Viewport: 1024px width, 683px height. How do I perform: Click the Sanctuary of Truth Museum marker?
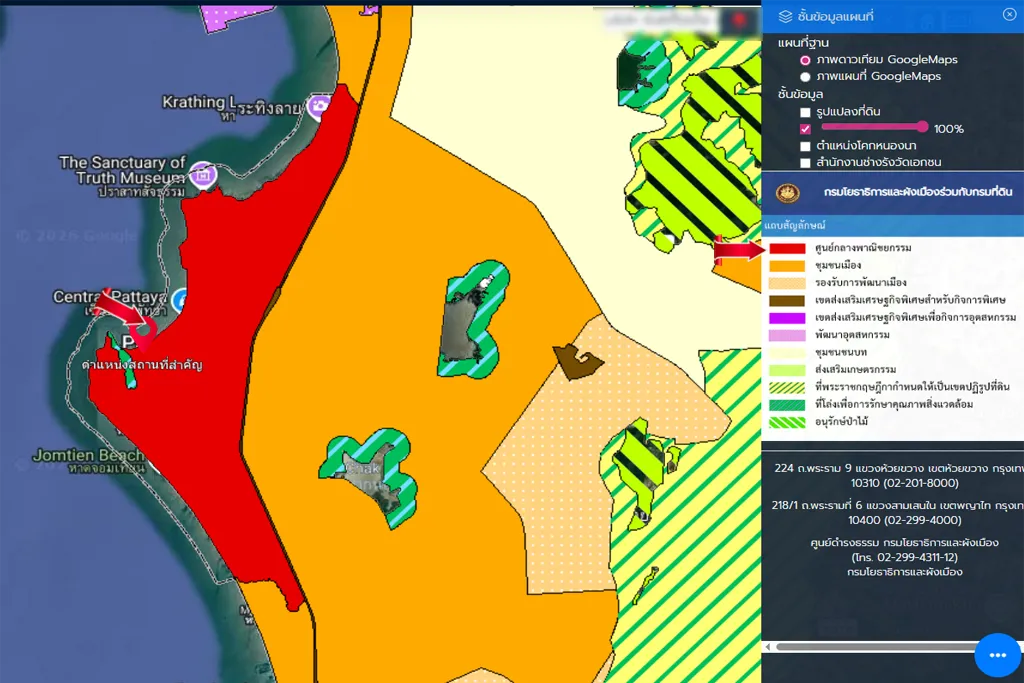[203, 174]
